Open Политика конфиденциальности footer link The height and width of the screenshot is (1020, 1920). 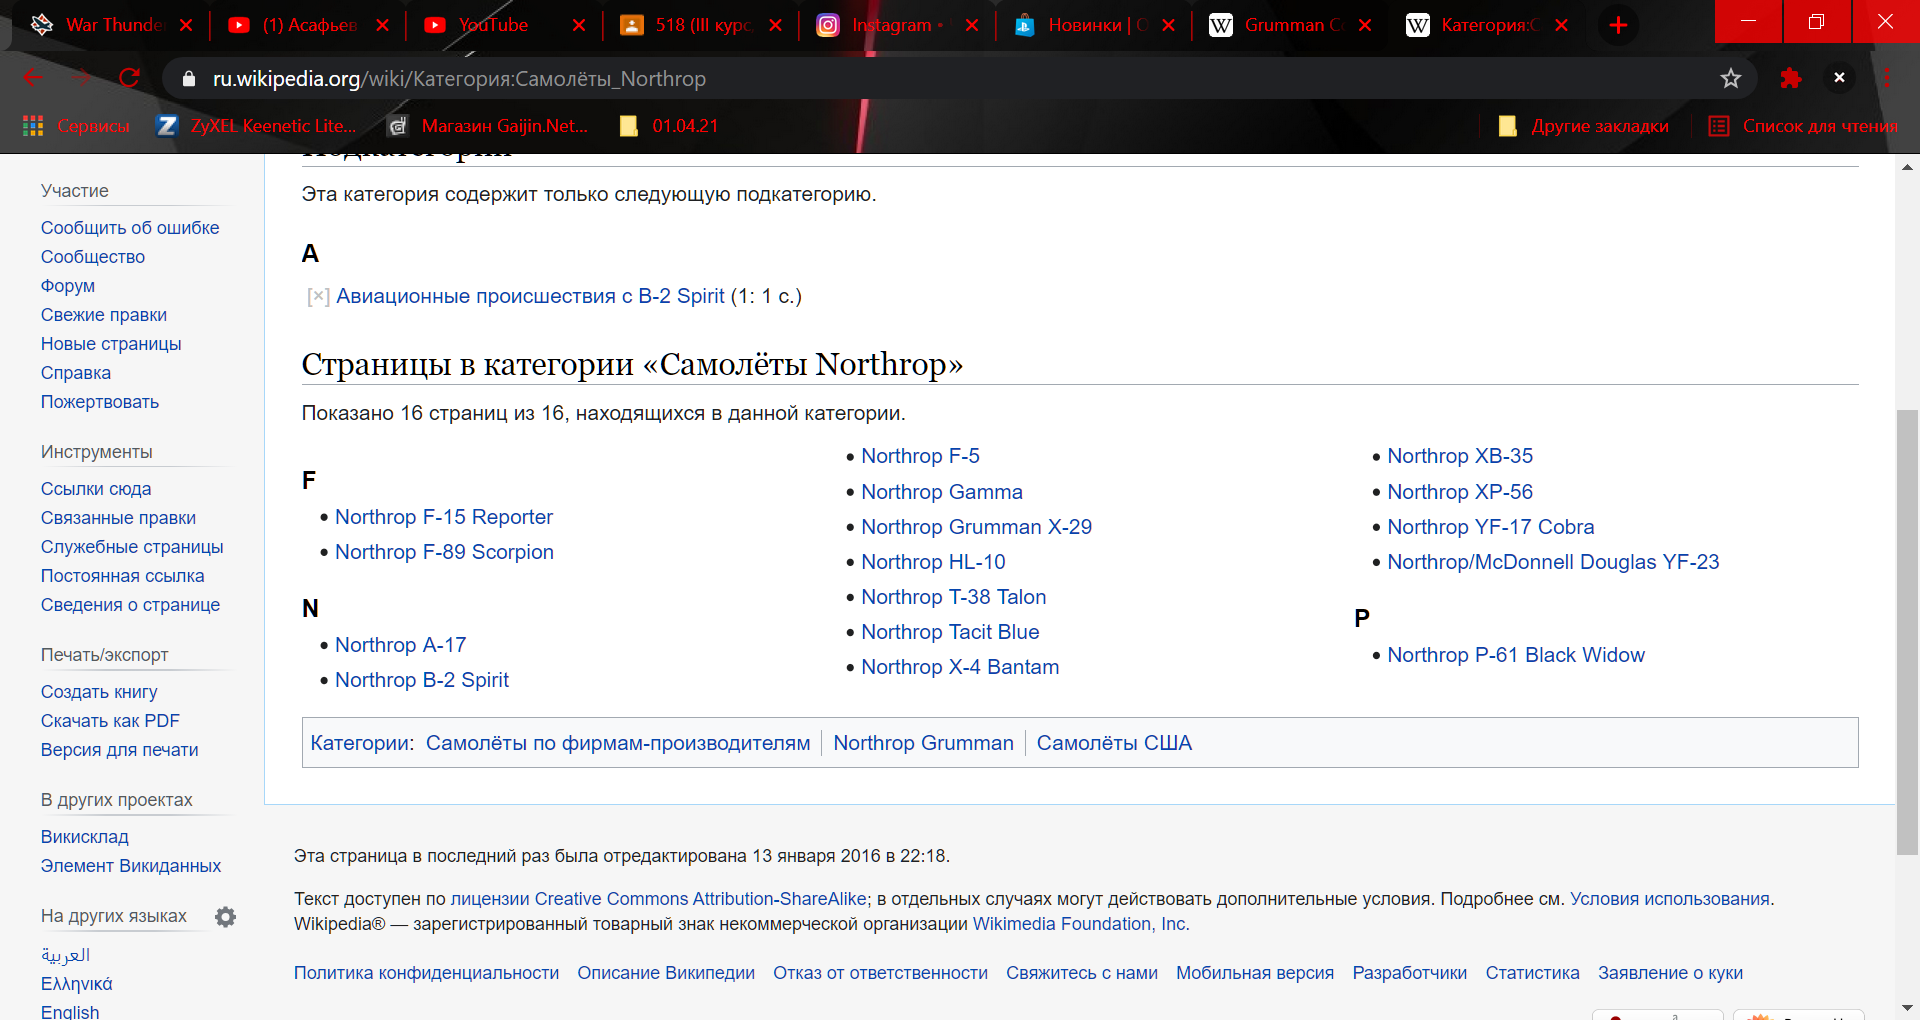coord(426,973)
